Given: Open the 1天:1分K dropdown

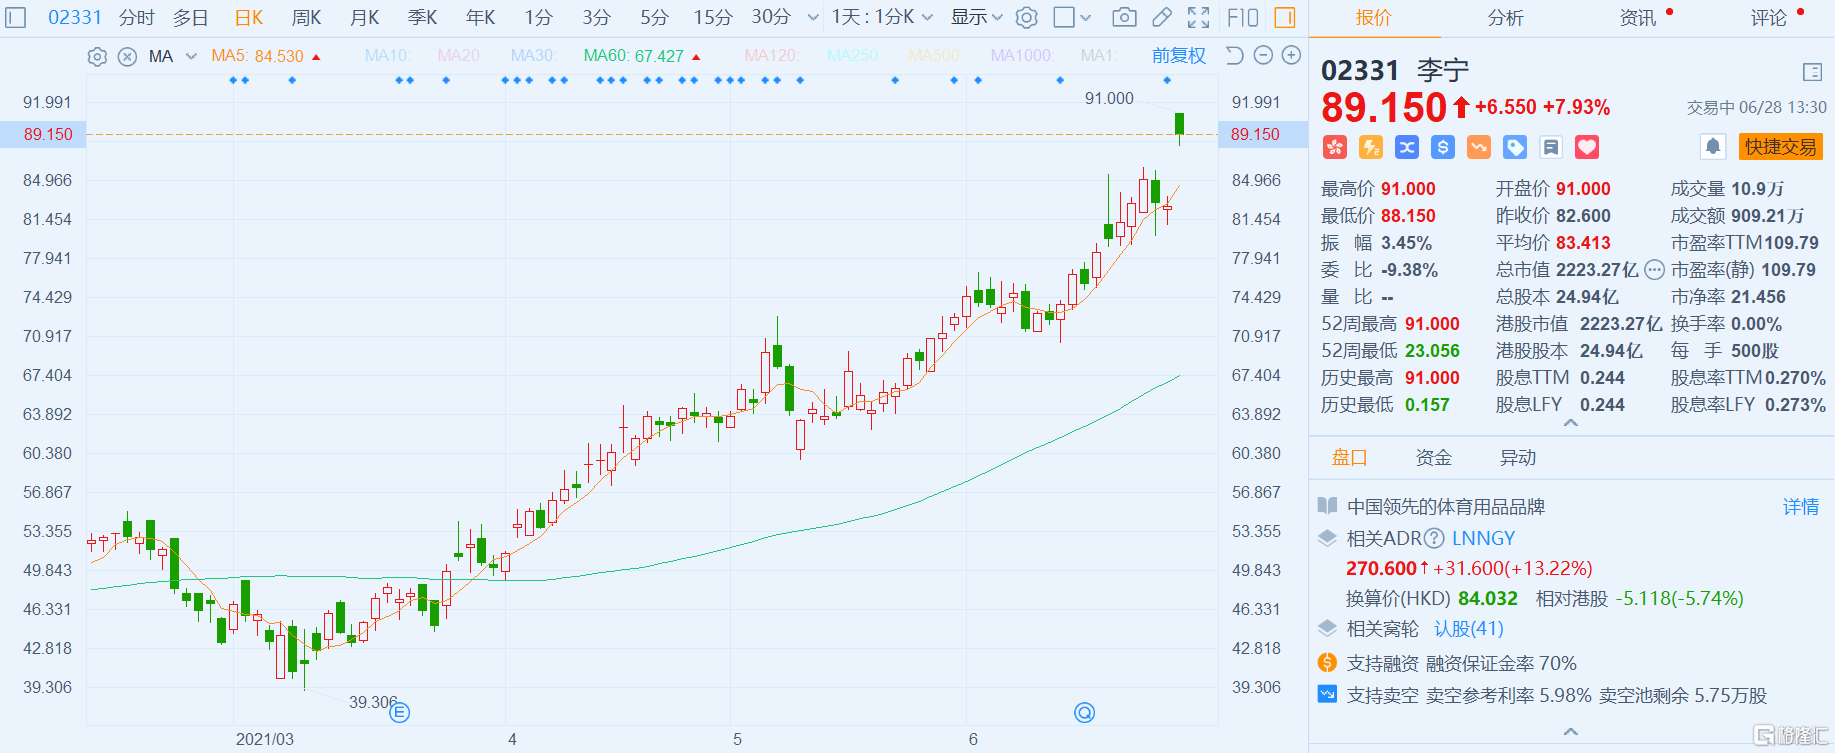Looking at the screenshot, I should pos(883,17).
